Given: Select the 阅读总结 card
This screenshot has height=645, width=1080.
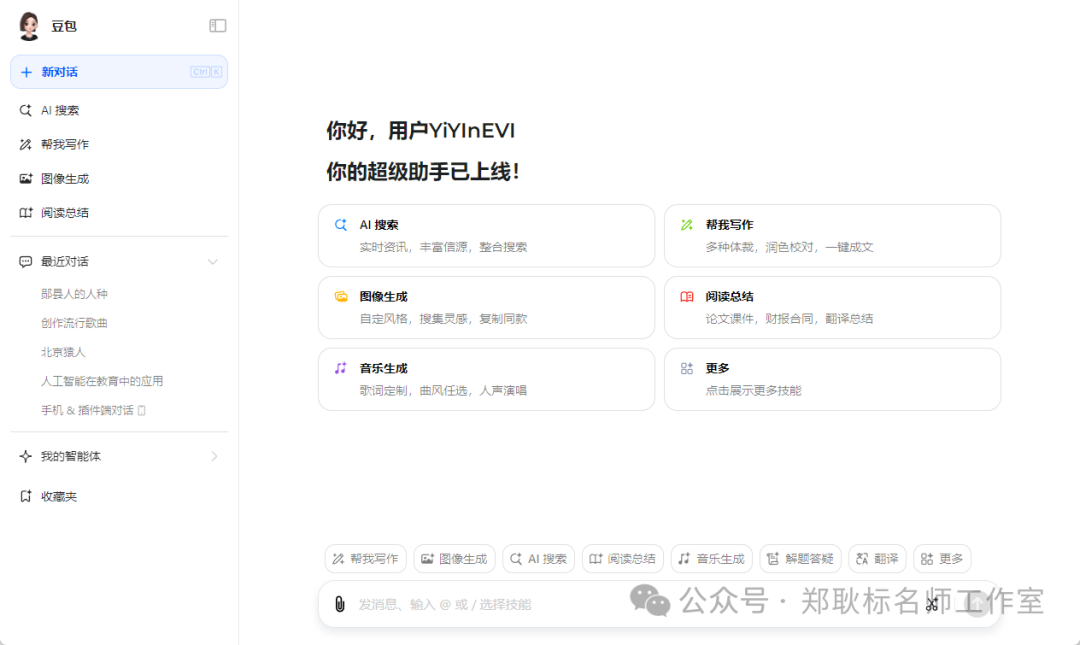Looking at the screenshot, I should pos(832,307).
